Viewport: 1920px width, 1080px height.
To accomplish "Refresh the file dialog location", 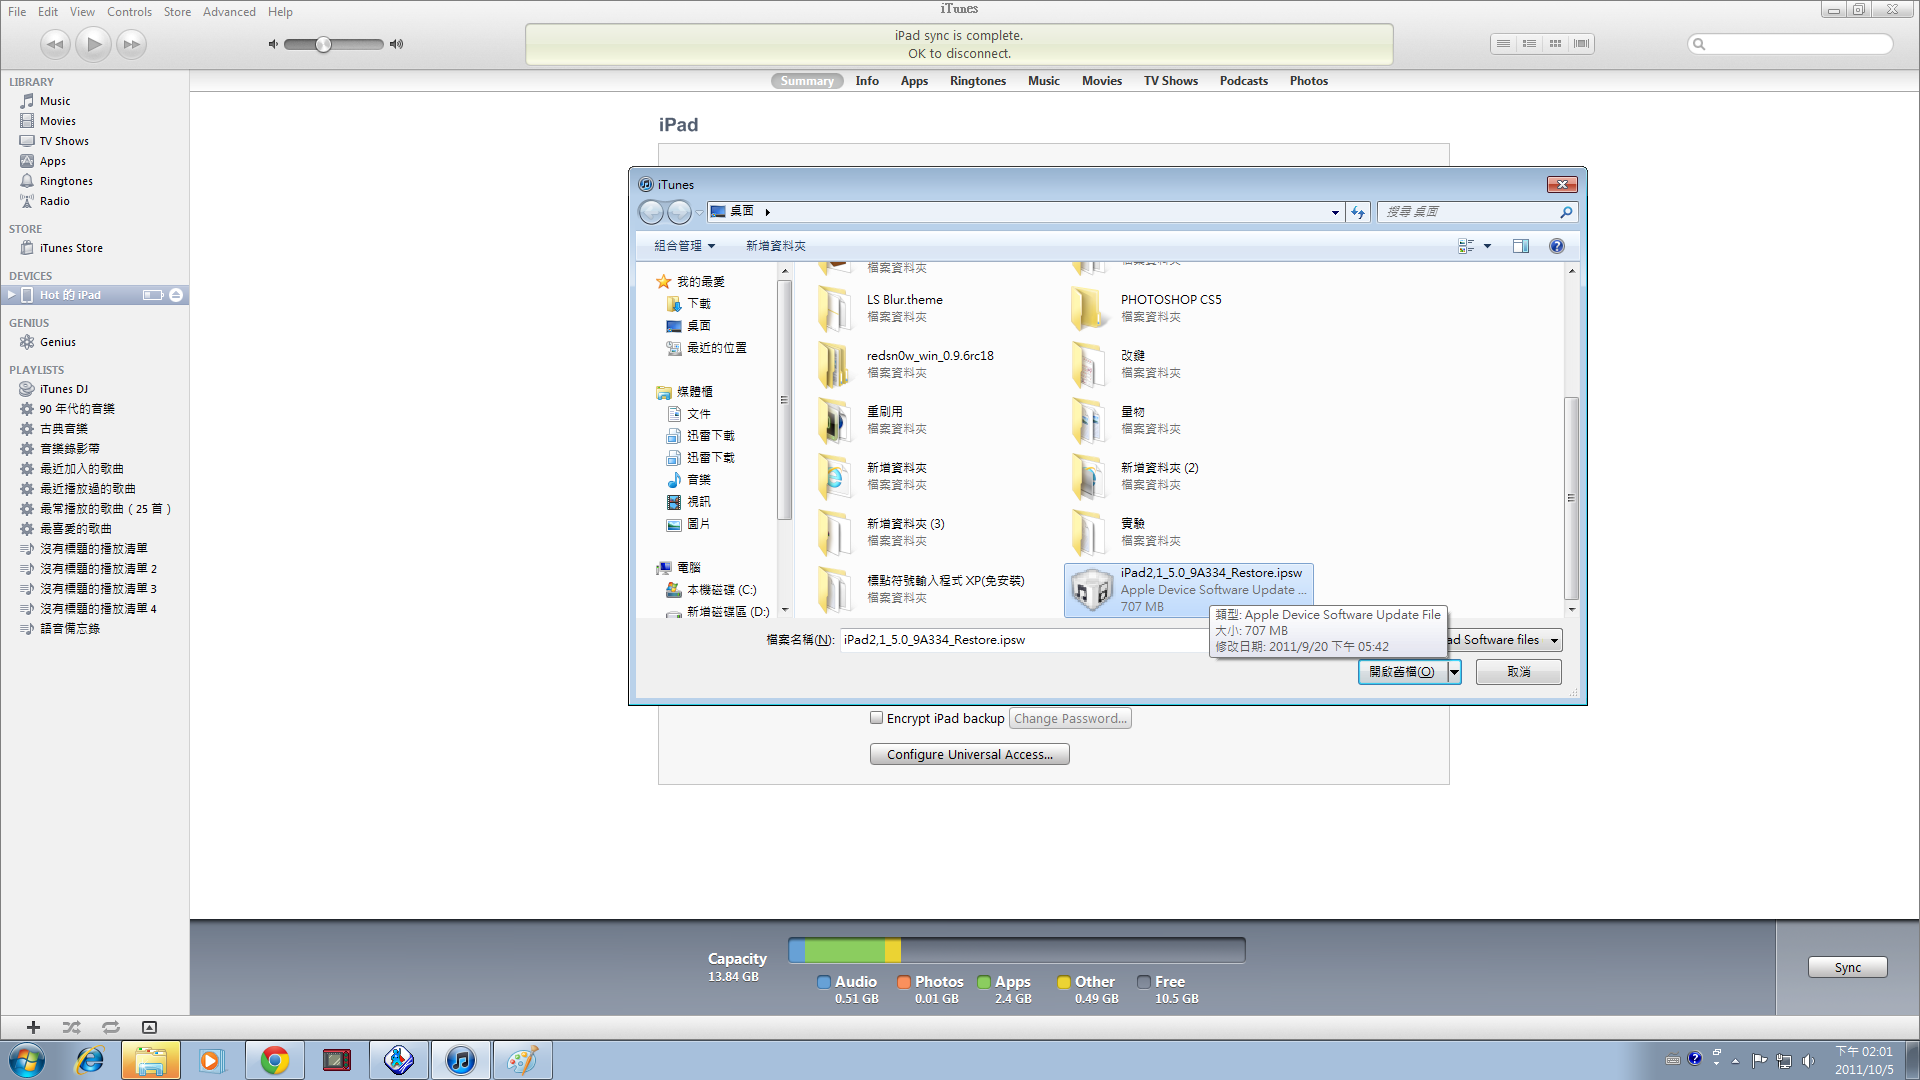I will (1358, 212).
